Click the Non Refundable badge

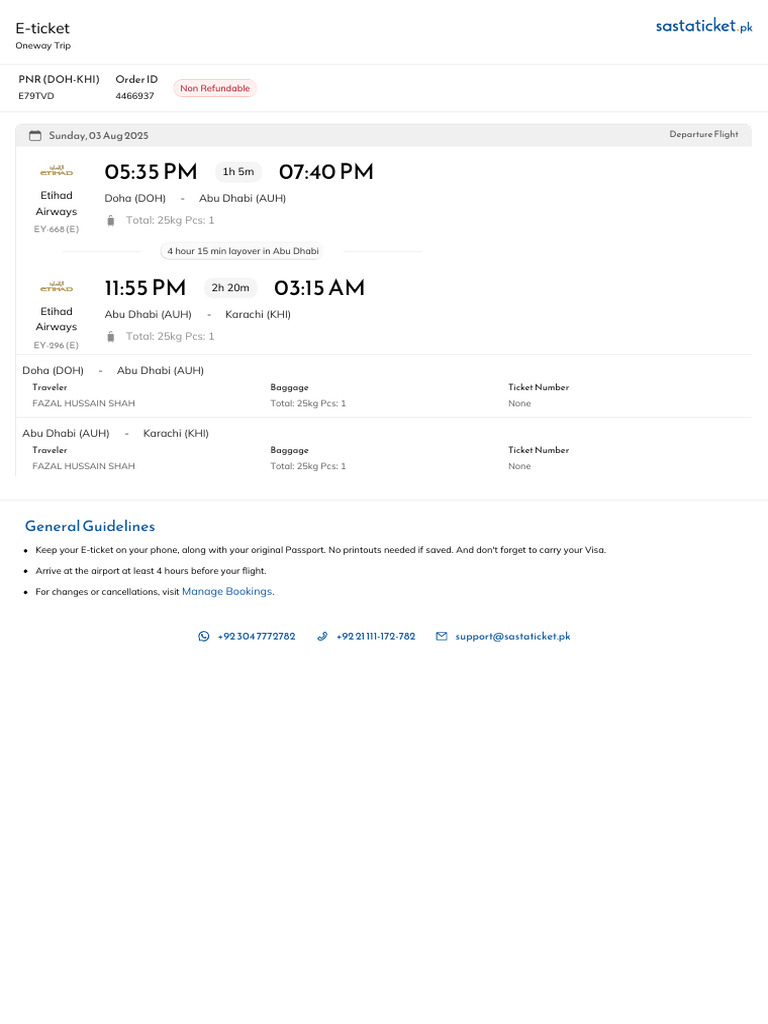(x=215, y=88)
